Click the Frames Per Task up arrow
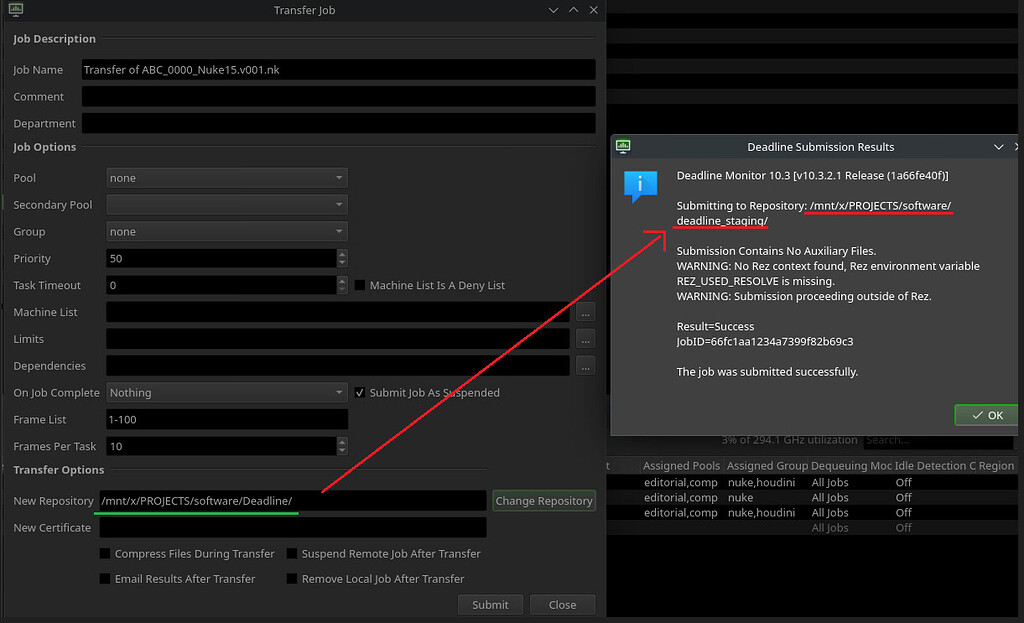 click(341, 442)
